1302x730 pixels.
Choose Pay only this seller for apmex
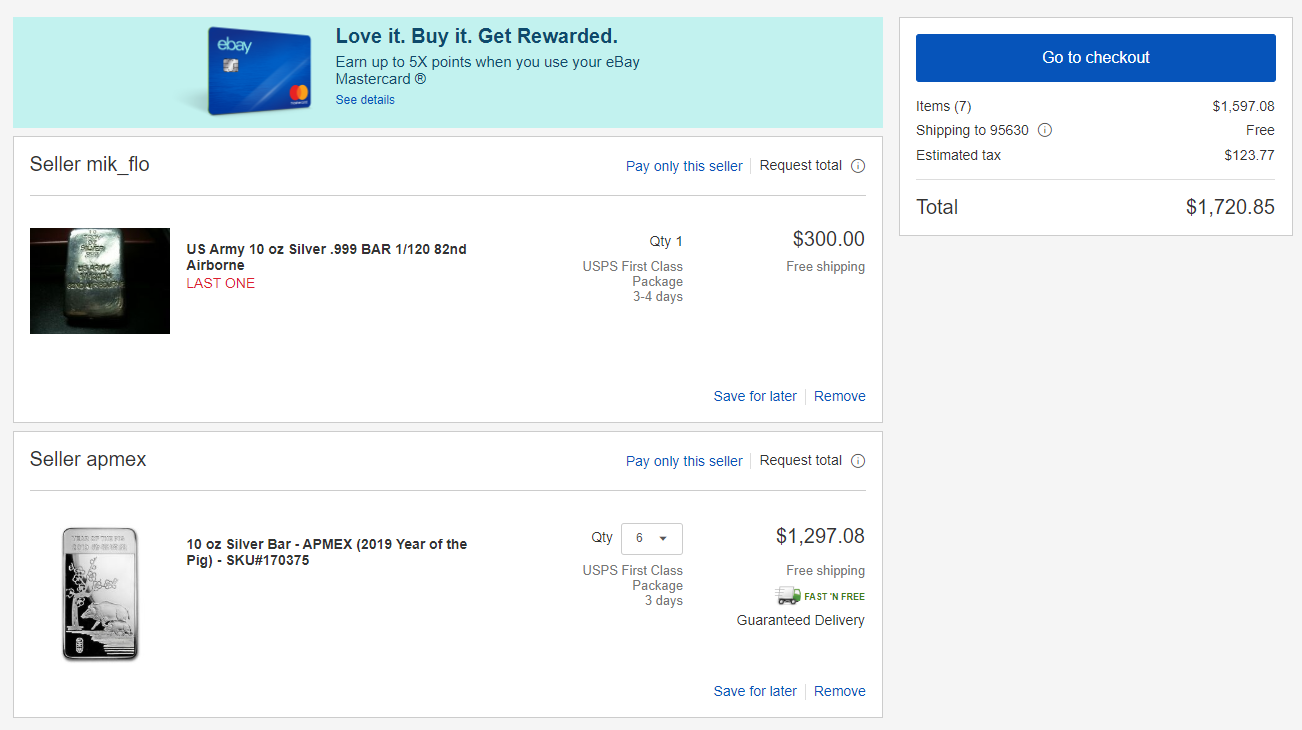point(684,461)
